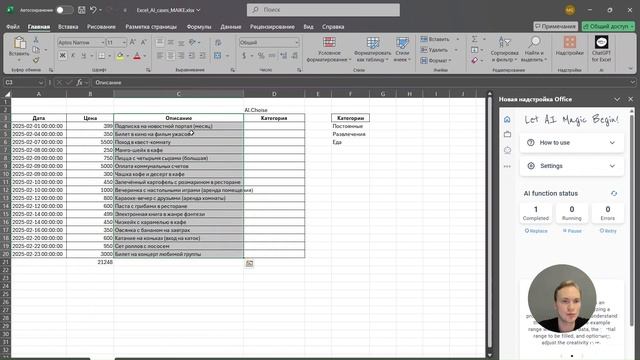The height and width of the screenshot is (360, 640).
Task: Click the merge and center icon
Action: click(218, 56)
